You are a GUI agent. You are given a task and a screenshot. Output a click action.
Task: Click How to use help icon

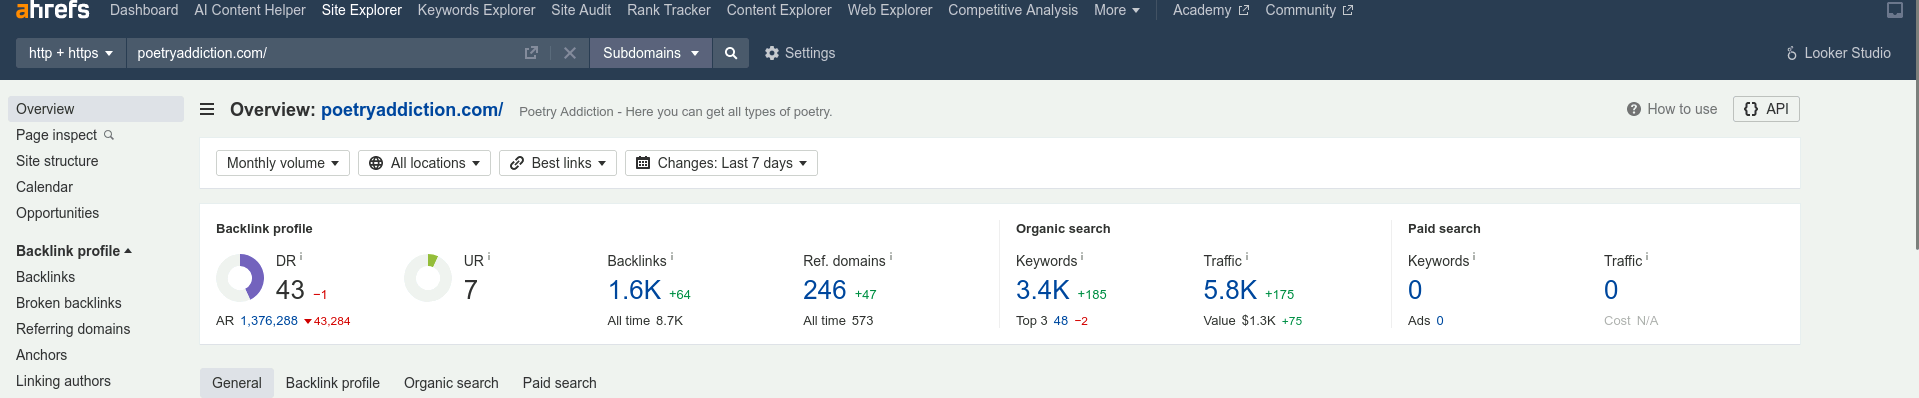tap(1633, 109)
